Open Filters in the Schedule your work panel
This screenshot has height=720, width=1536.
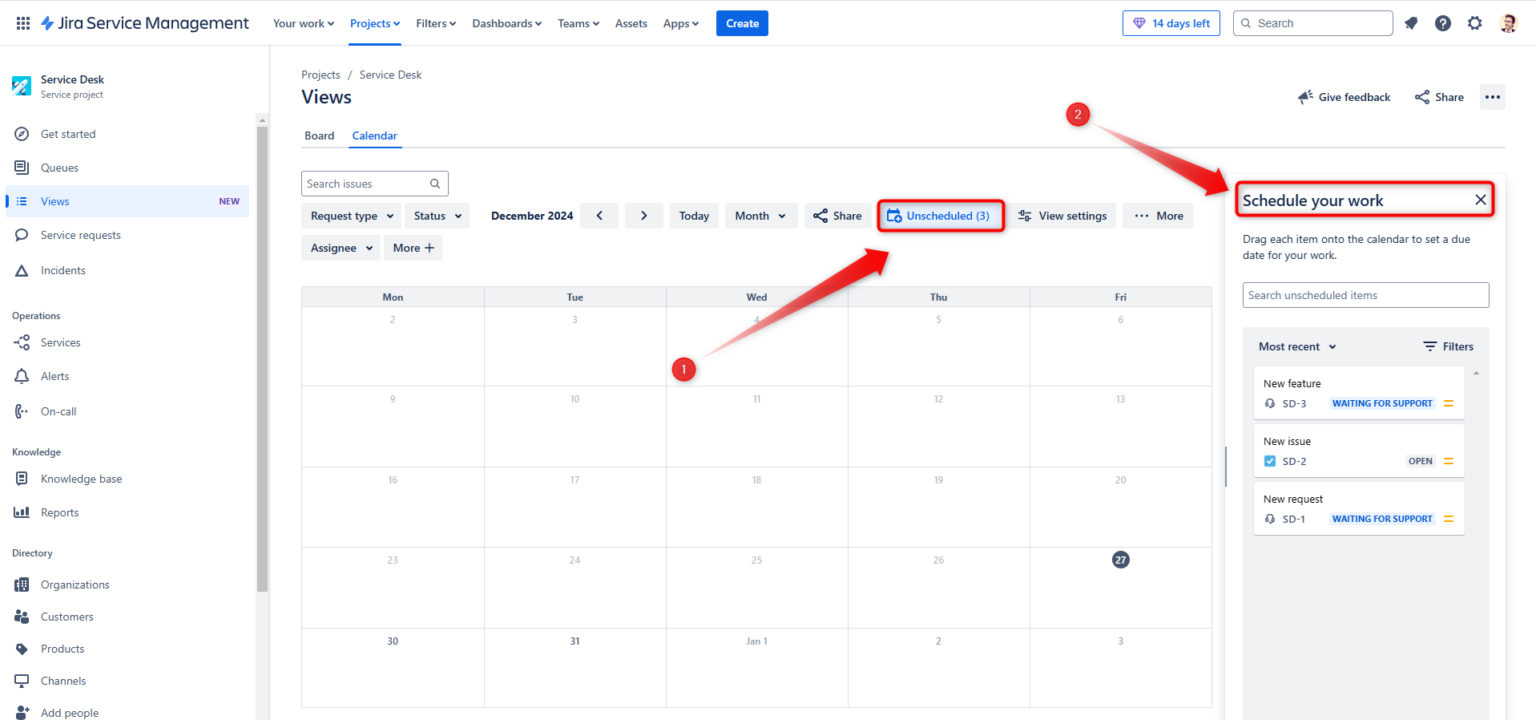(x=1448, y=346)
